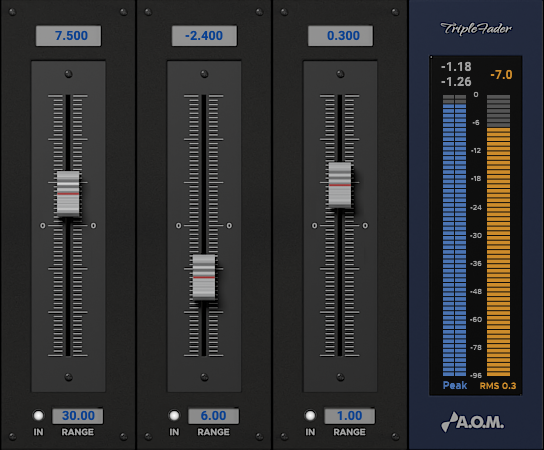544x450 pixels.
Task: Click the 7.500 gain value field
Action: (68, 36)
